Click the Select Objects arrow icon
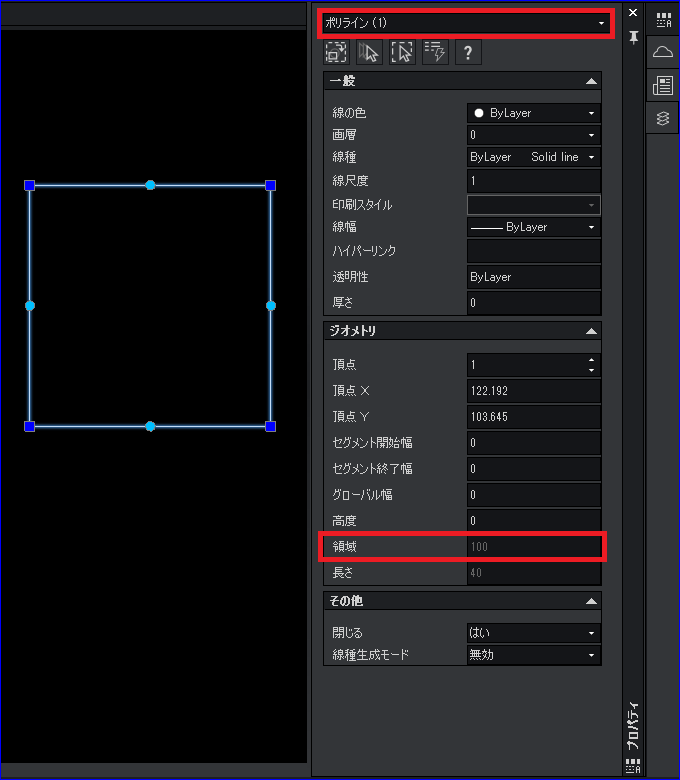This screenshot has height=780, width=680. (369, 52)
